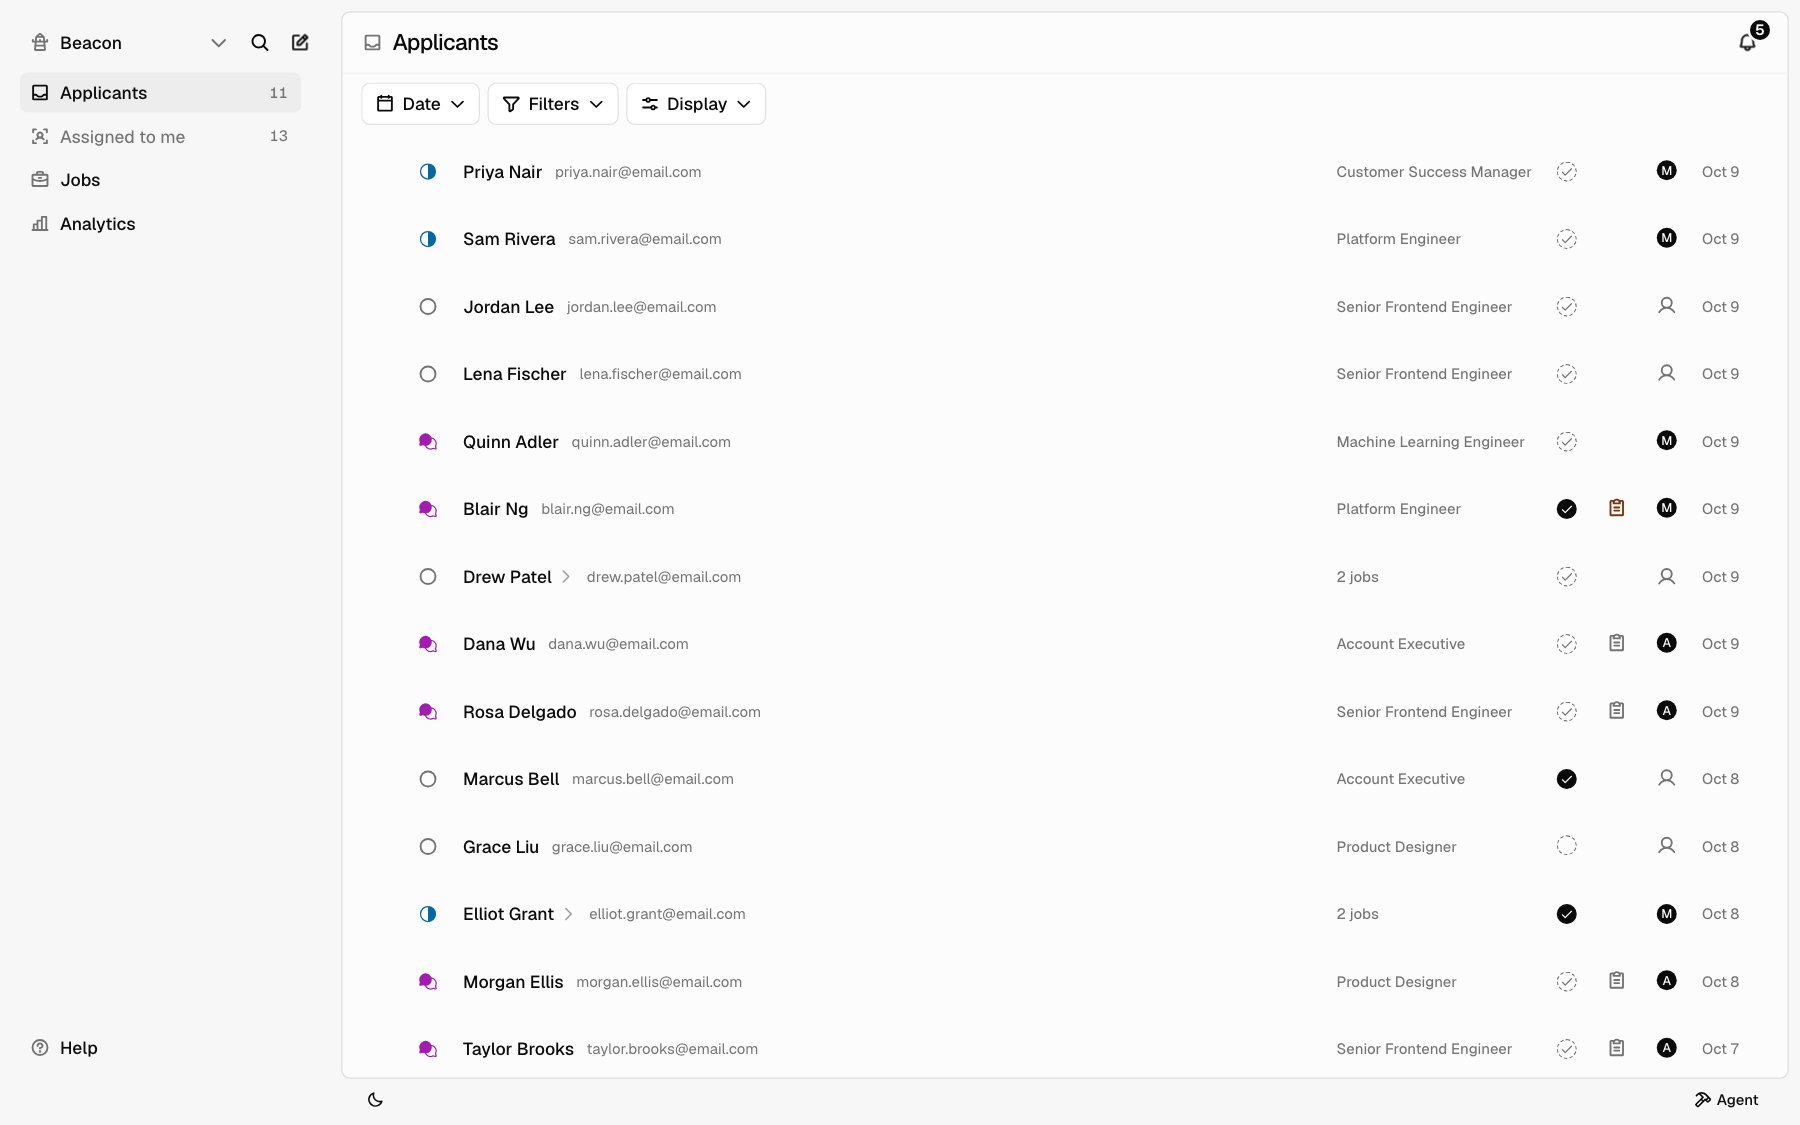This screenshot has height=1125, width=1800.
Task: Click the chat status icon for Quinn Adler
Action: [428, 441]
